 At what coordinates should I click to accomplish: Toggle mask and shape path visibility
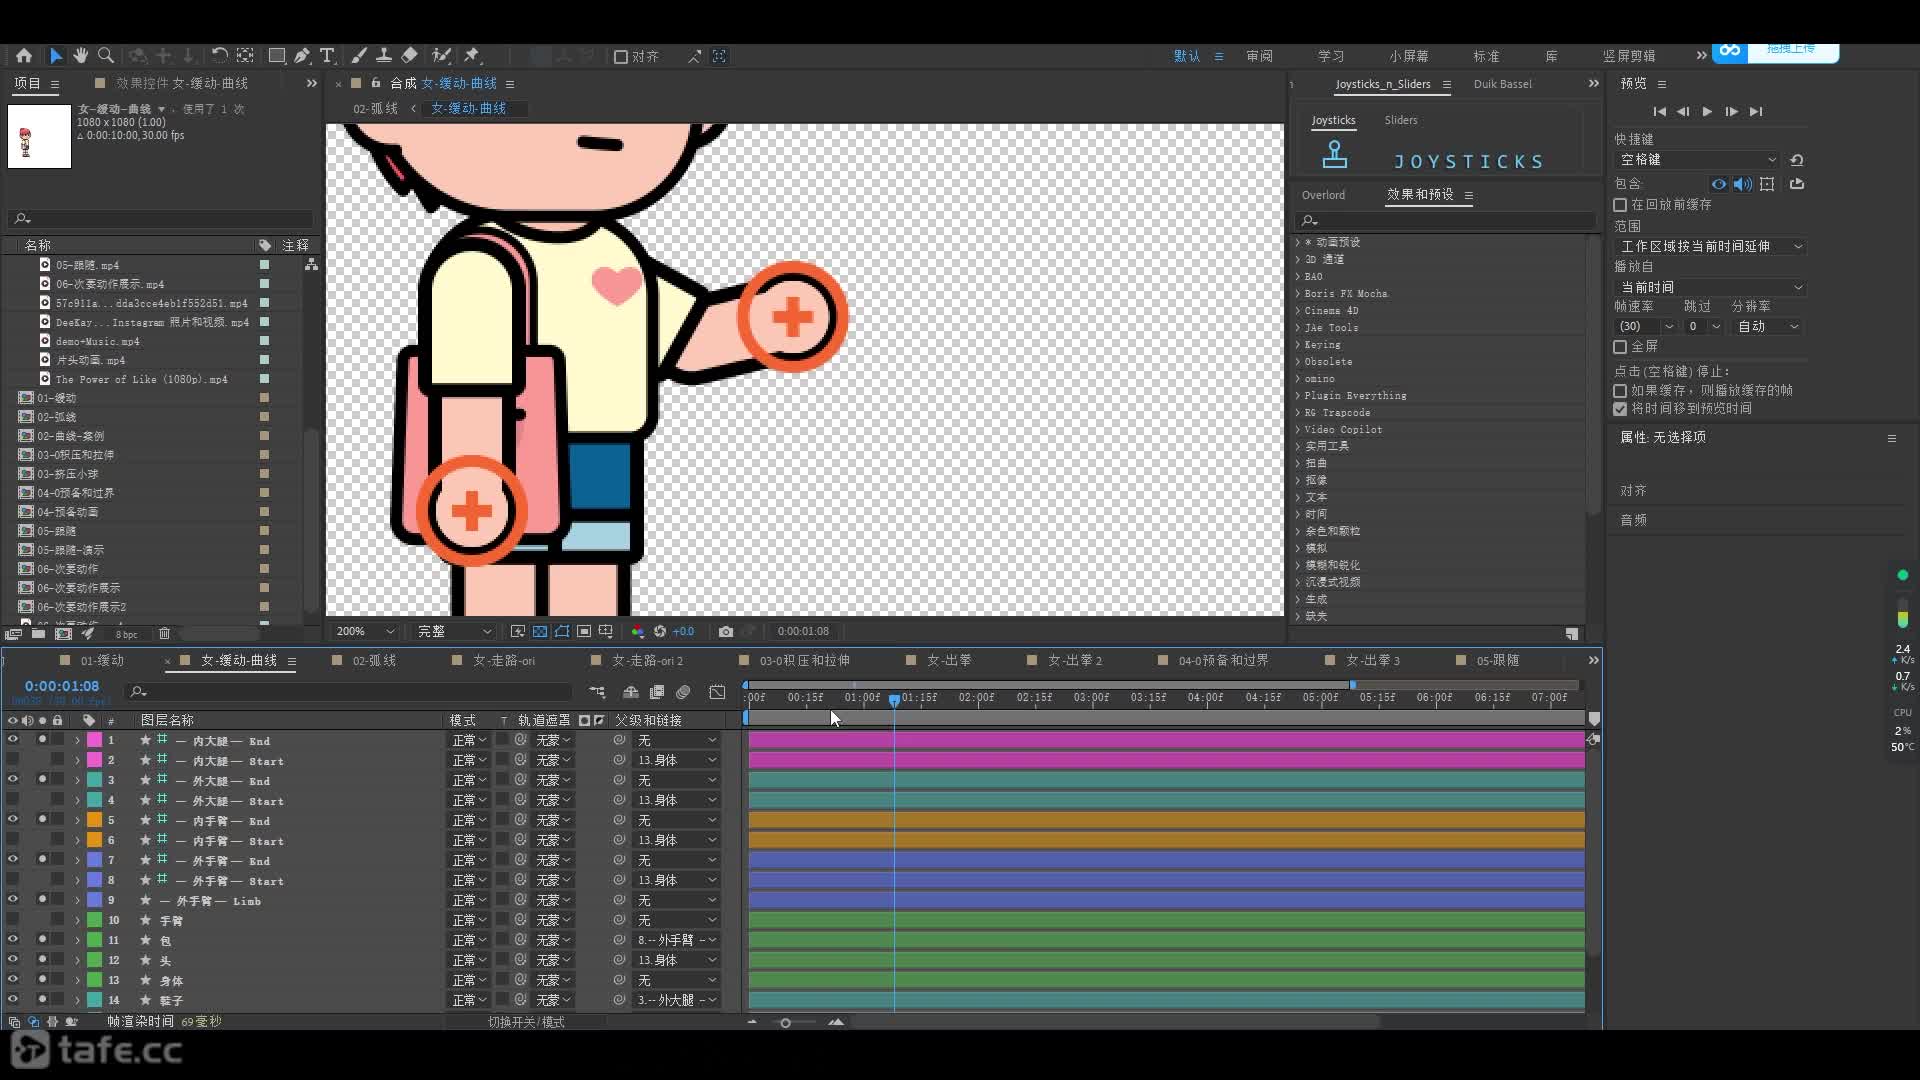pyautogui.click(x=562, y=631)
